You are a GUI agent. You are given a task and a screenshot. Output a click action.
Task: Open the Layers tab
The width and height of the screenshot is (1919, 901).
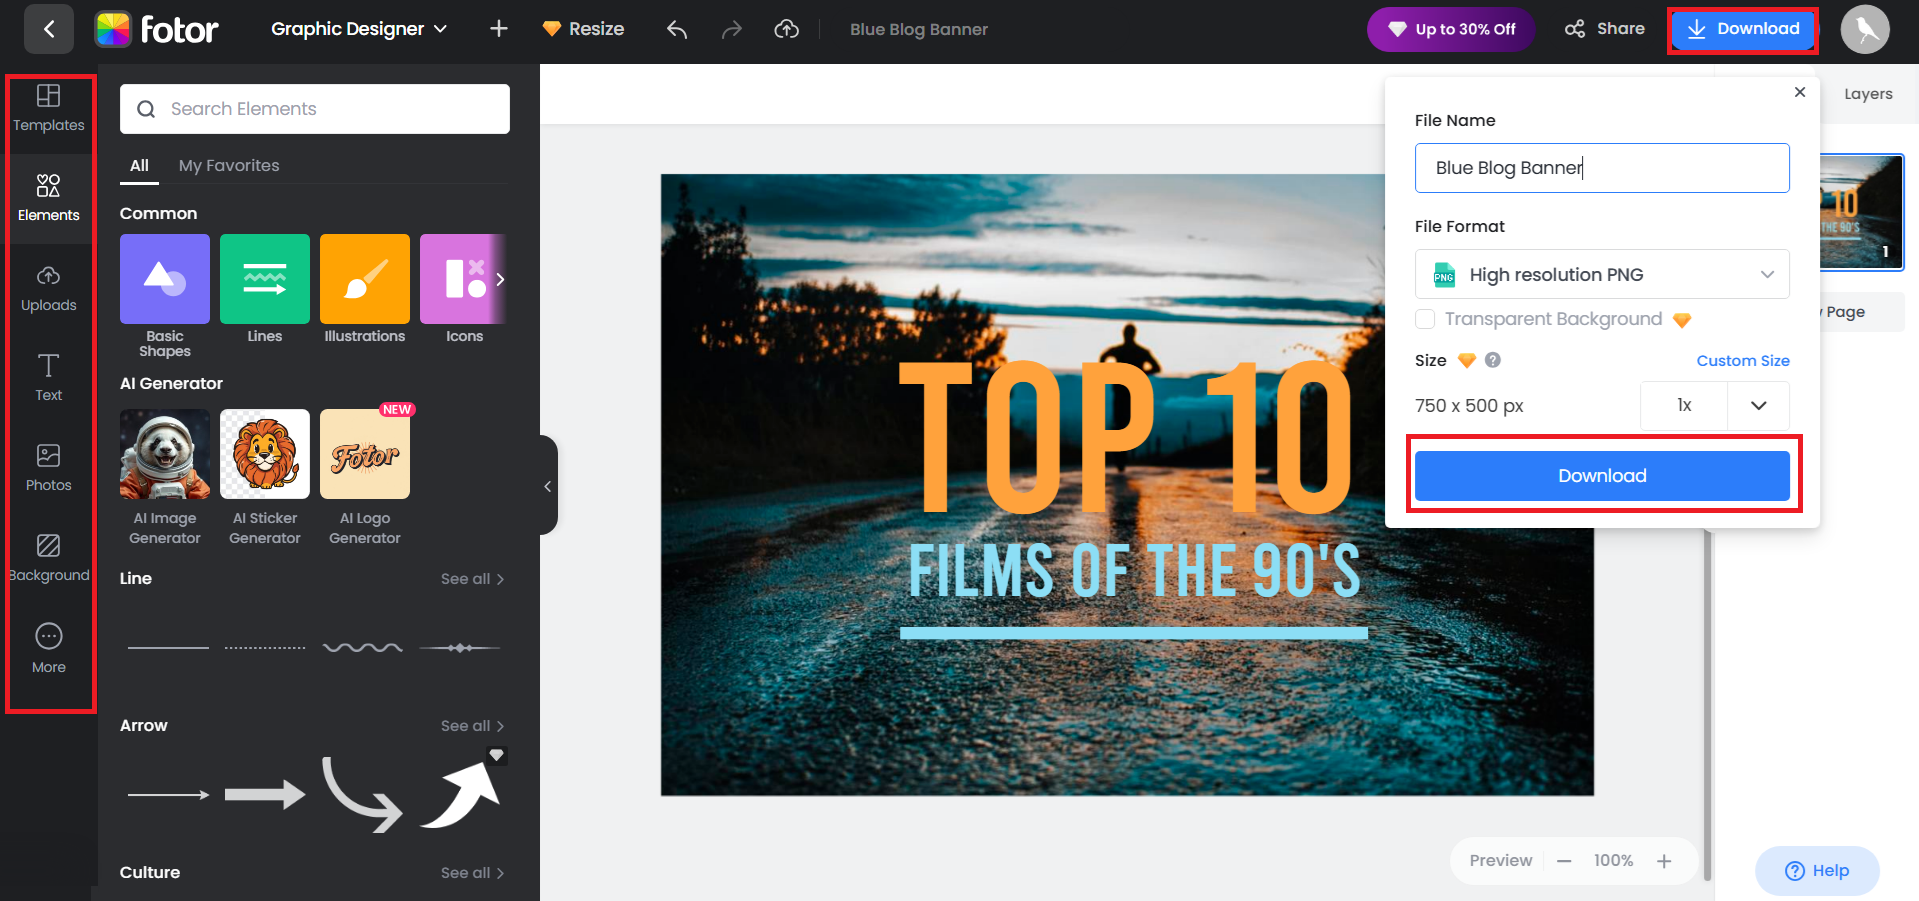tap(1868, 94)
